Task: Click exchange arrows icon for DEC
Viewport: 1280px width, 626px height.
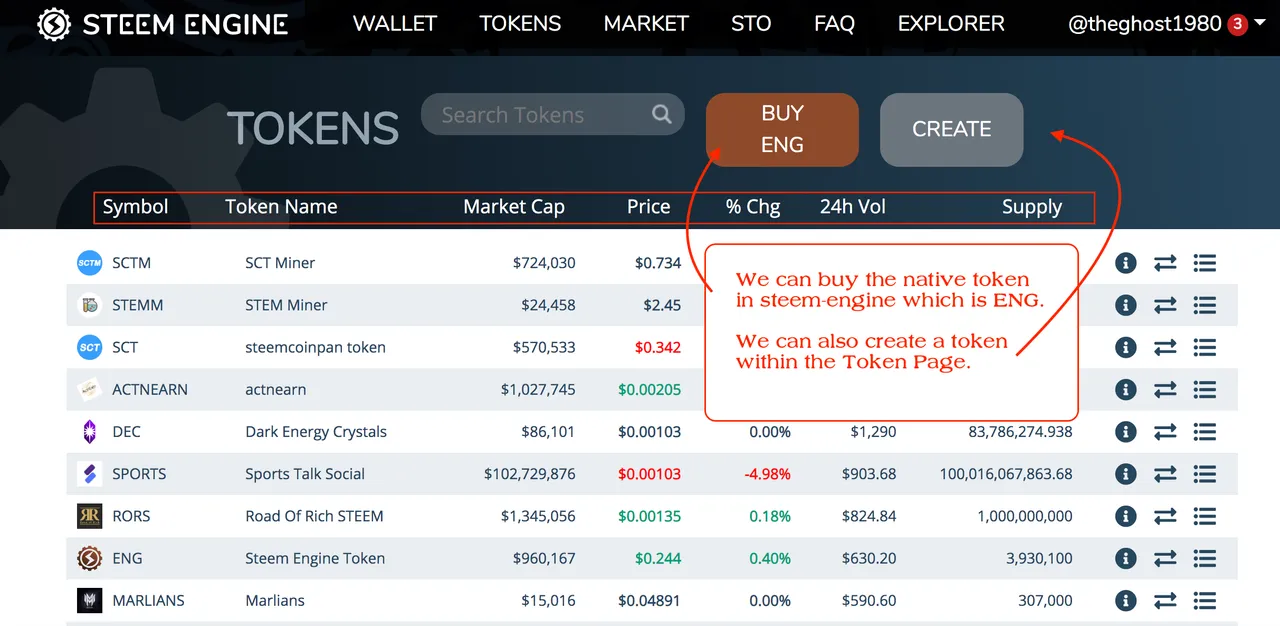Action: coord(1165,432)
